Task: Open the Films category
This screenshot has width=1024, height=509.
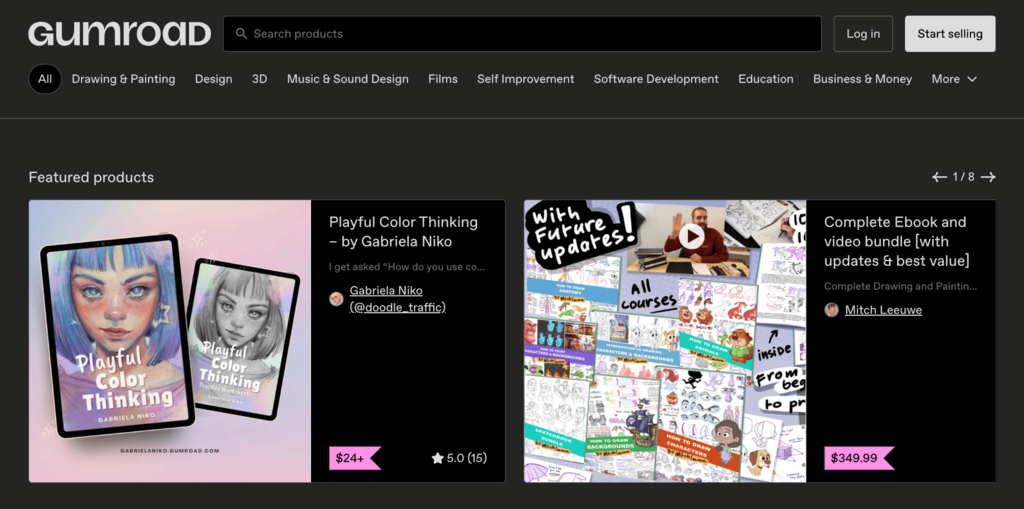Action: (x=443, y=79)
